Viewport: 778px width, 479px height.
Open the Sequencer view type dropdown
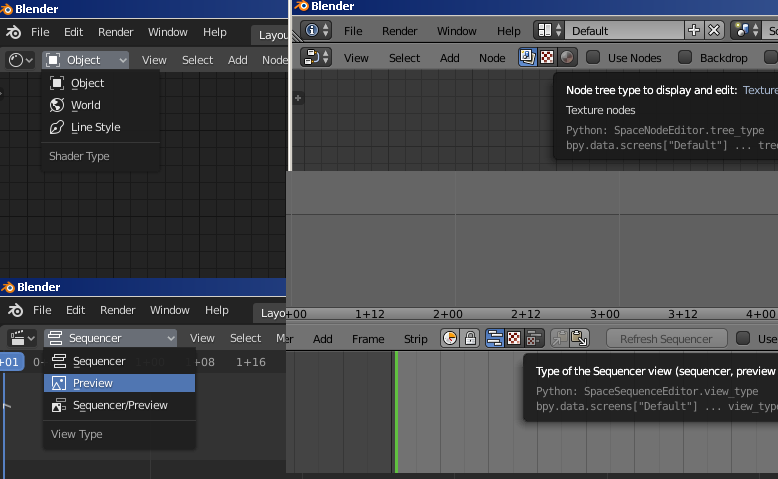click(111, 338)
